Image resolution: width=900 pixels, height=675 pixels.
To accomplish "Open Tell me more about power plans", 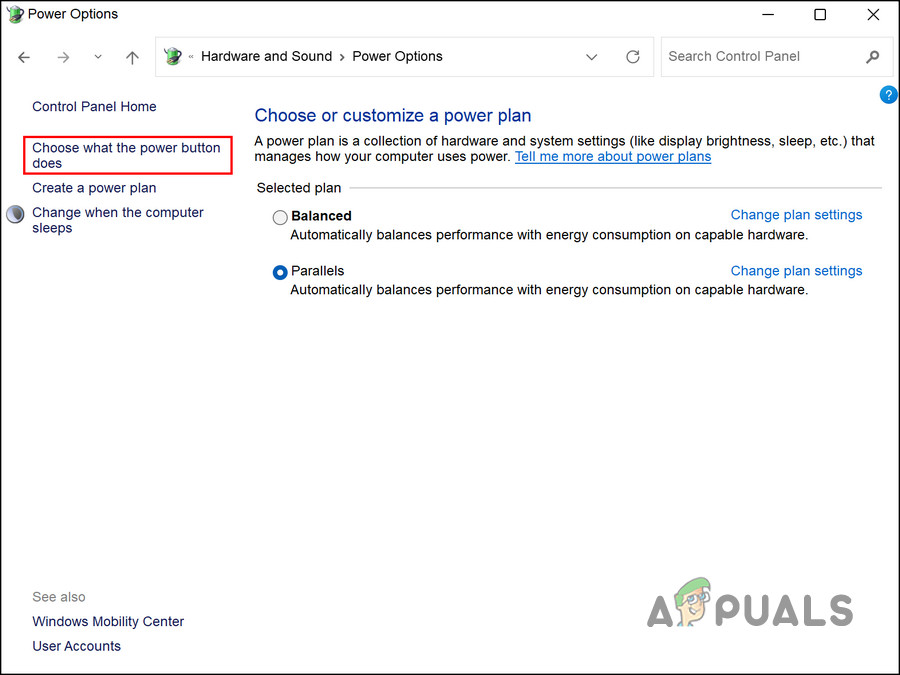I will (x=613, y=156).
